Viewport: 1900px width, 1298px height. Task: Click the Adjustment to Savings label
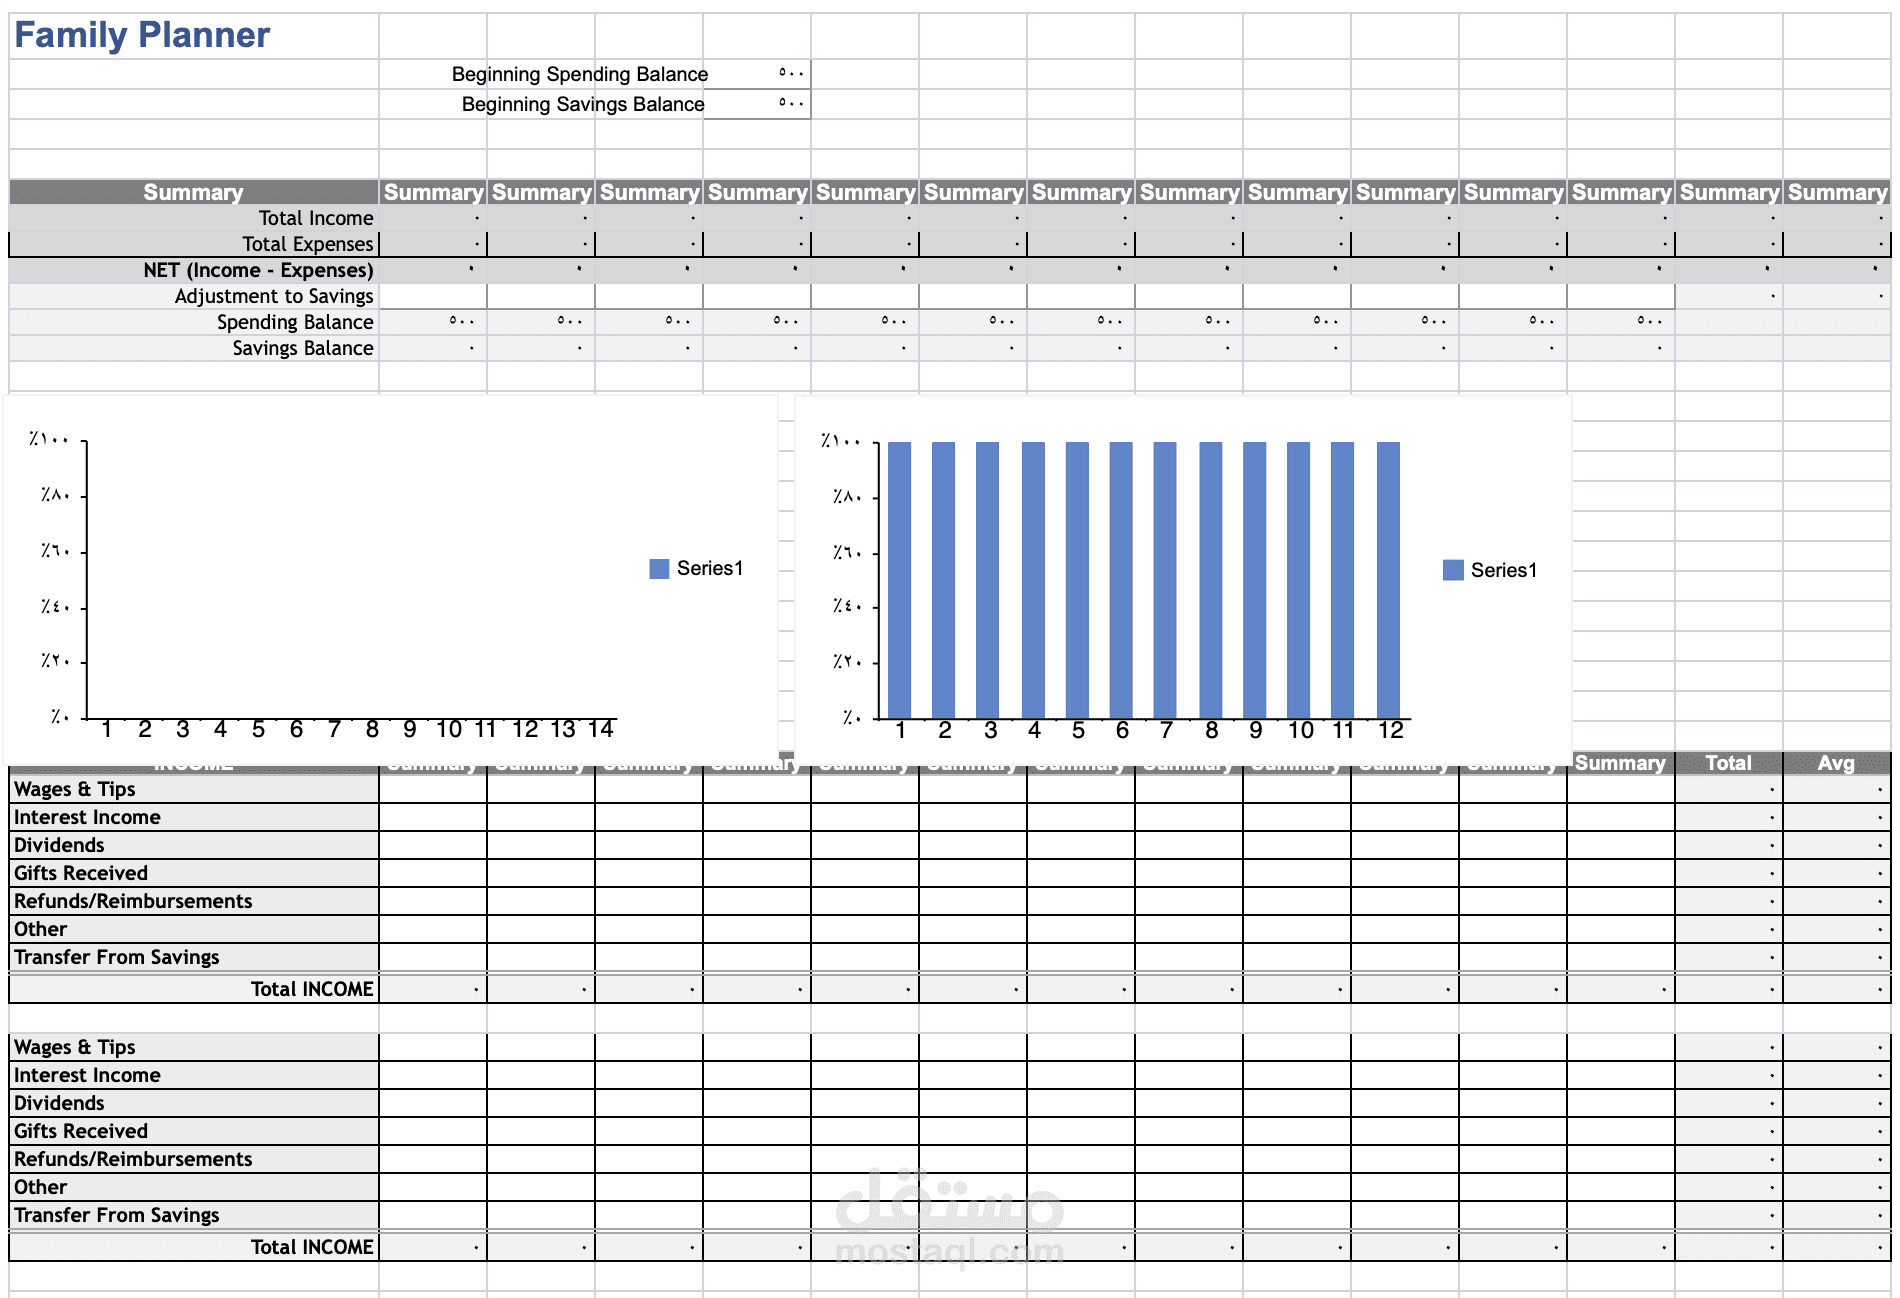(x=274, y=295)
